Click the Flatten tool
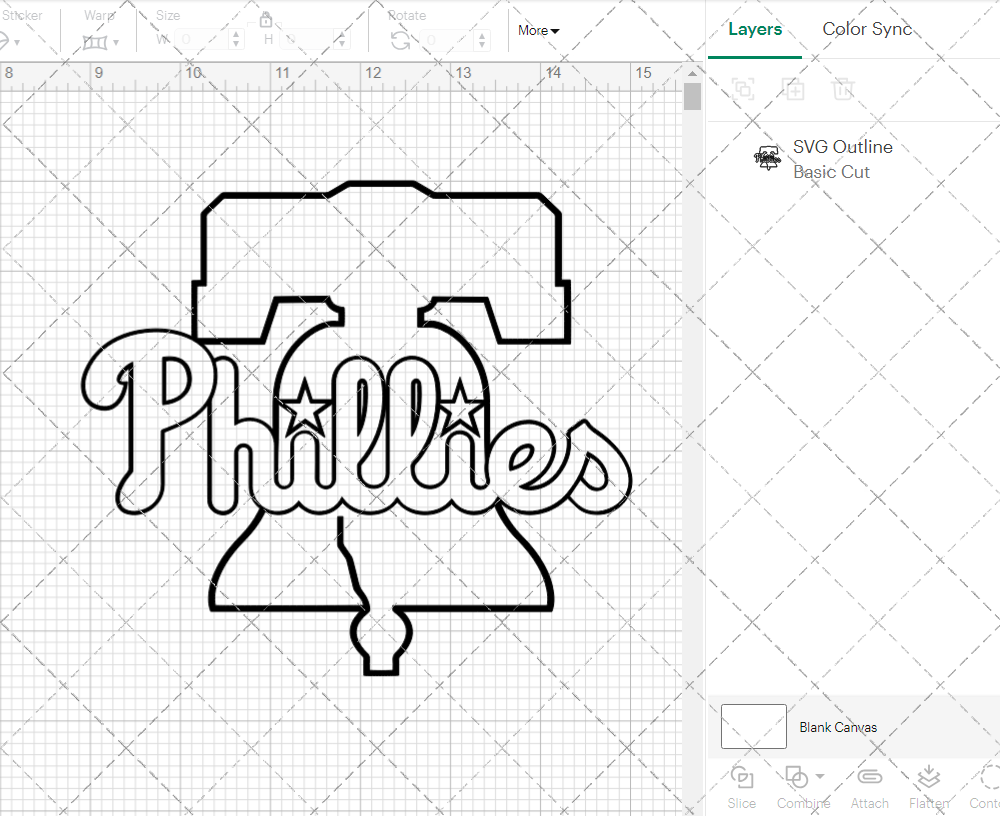 (929, 787)
